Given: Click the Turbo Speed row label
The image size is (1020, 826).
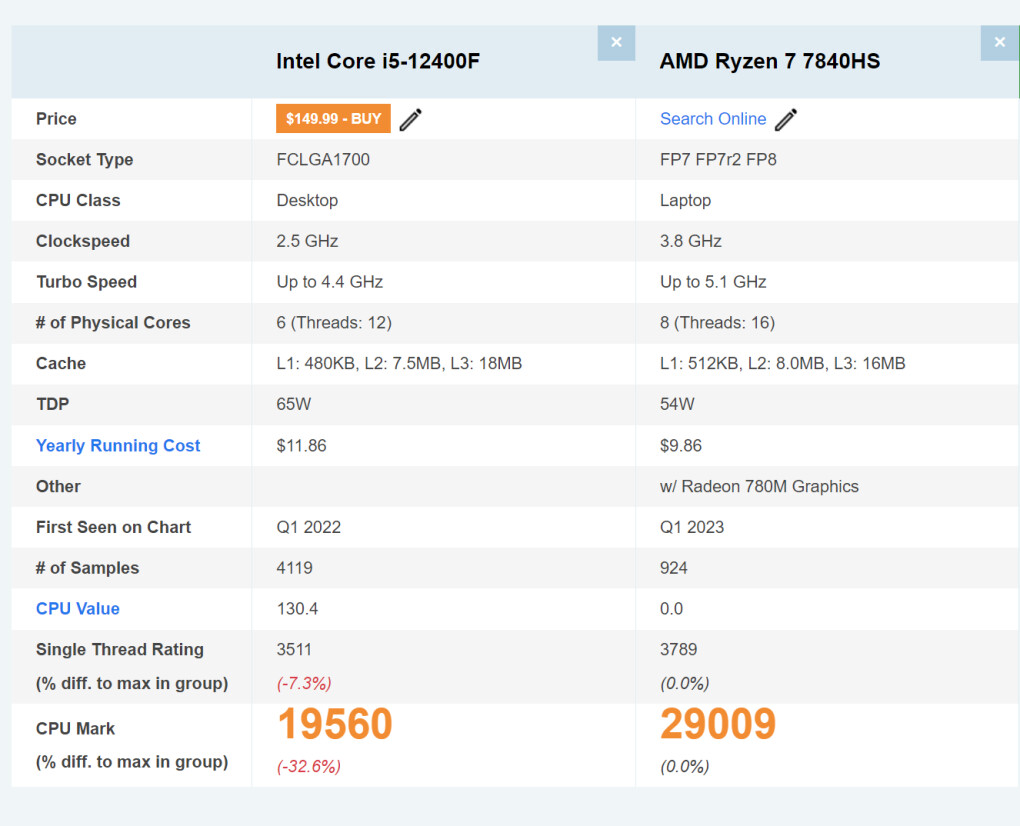Looking at the screenshot, I should 87,282.
